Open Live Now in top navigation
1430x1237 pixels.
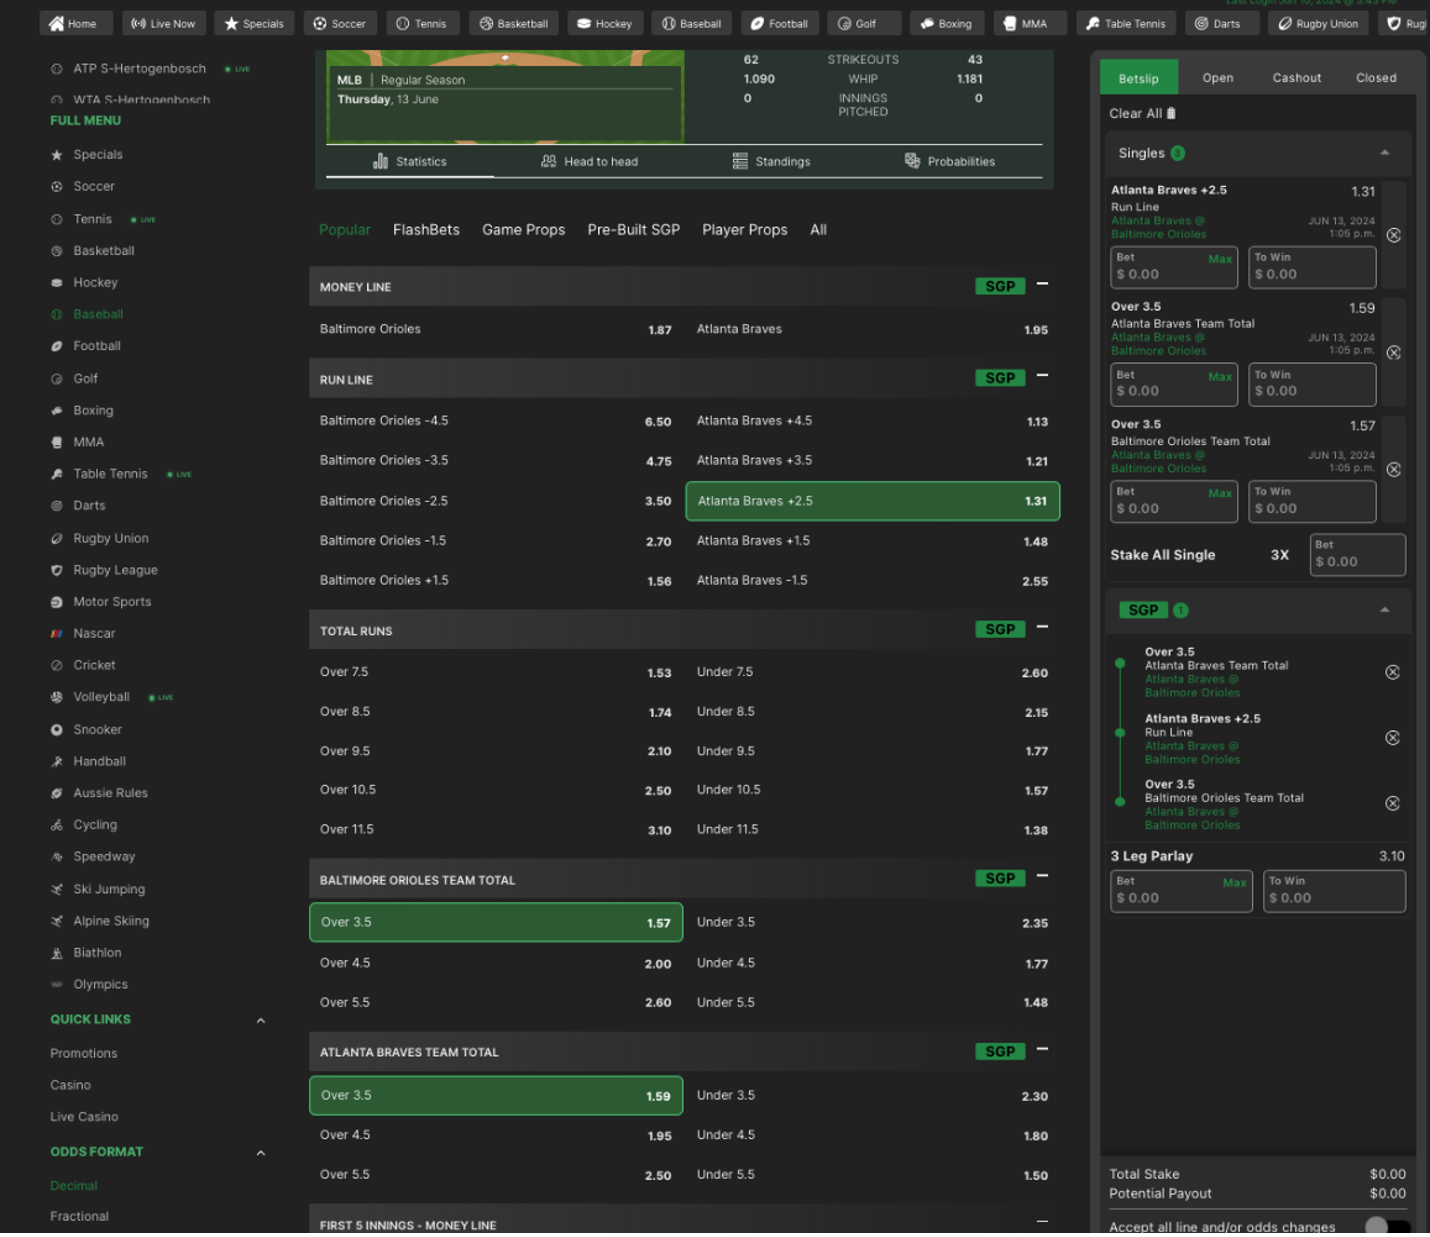point(163,24)
